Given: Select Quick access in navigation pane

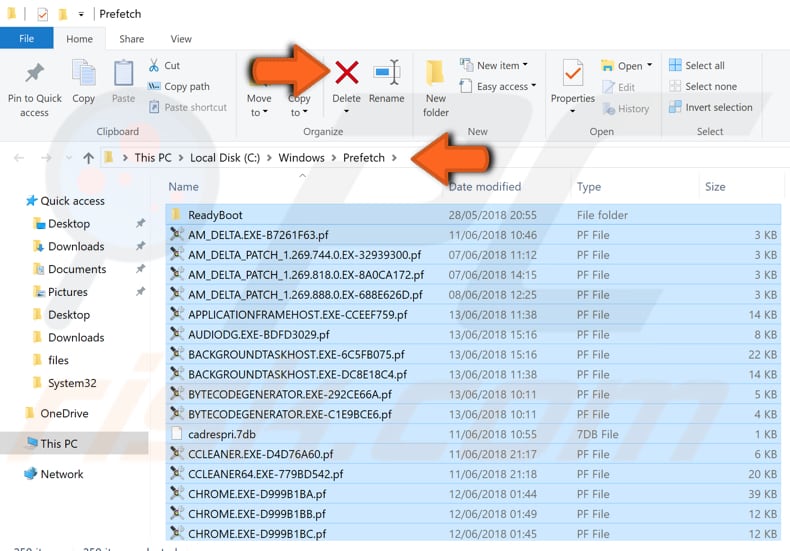Looking at the screenshot, I should pos(65,201).
